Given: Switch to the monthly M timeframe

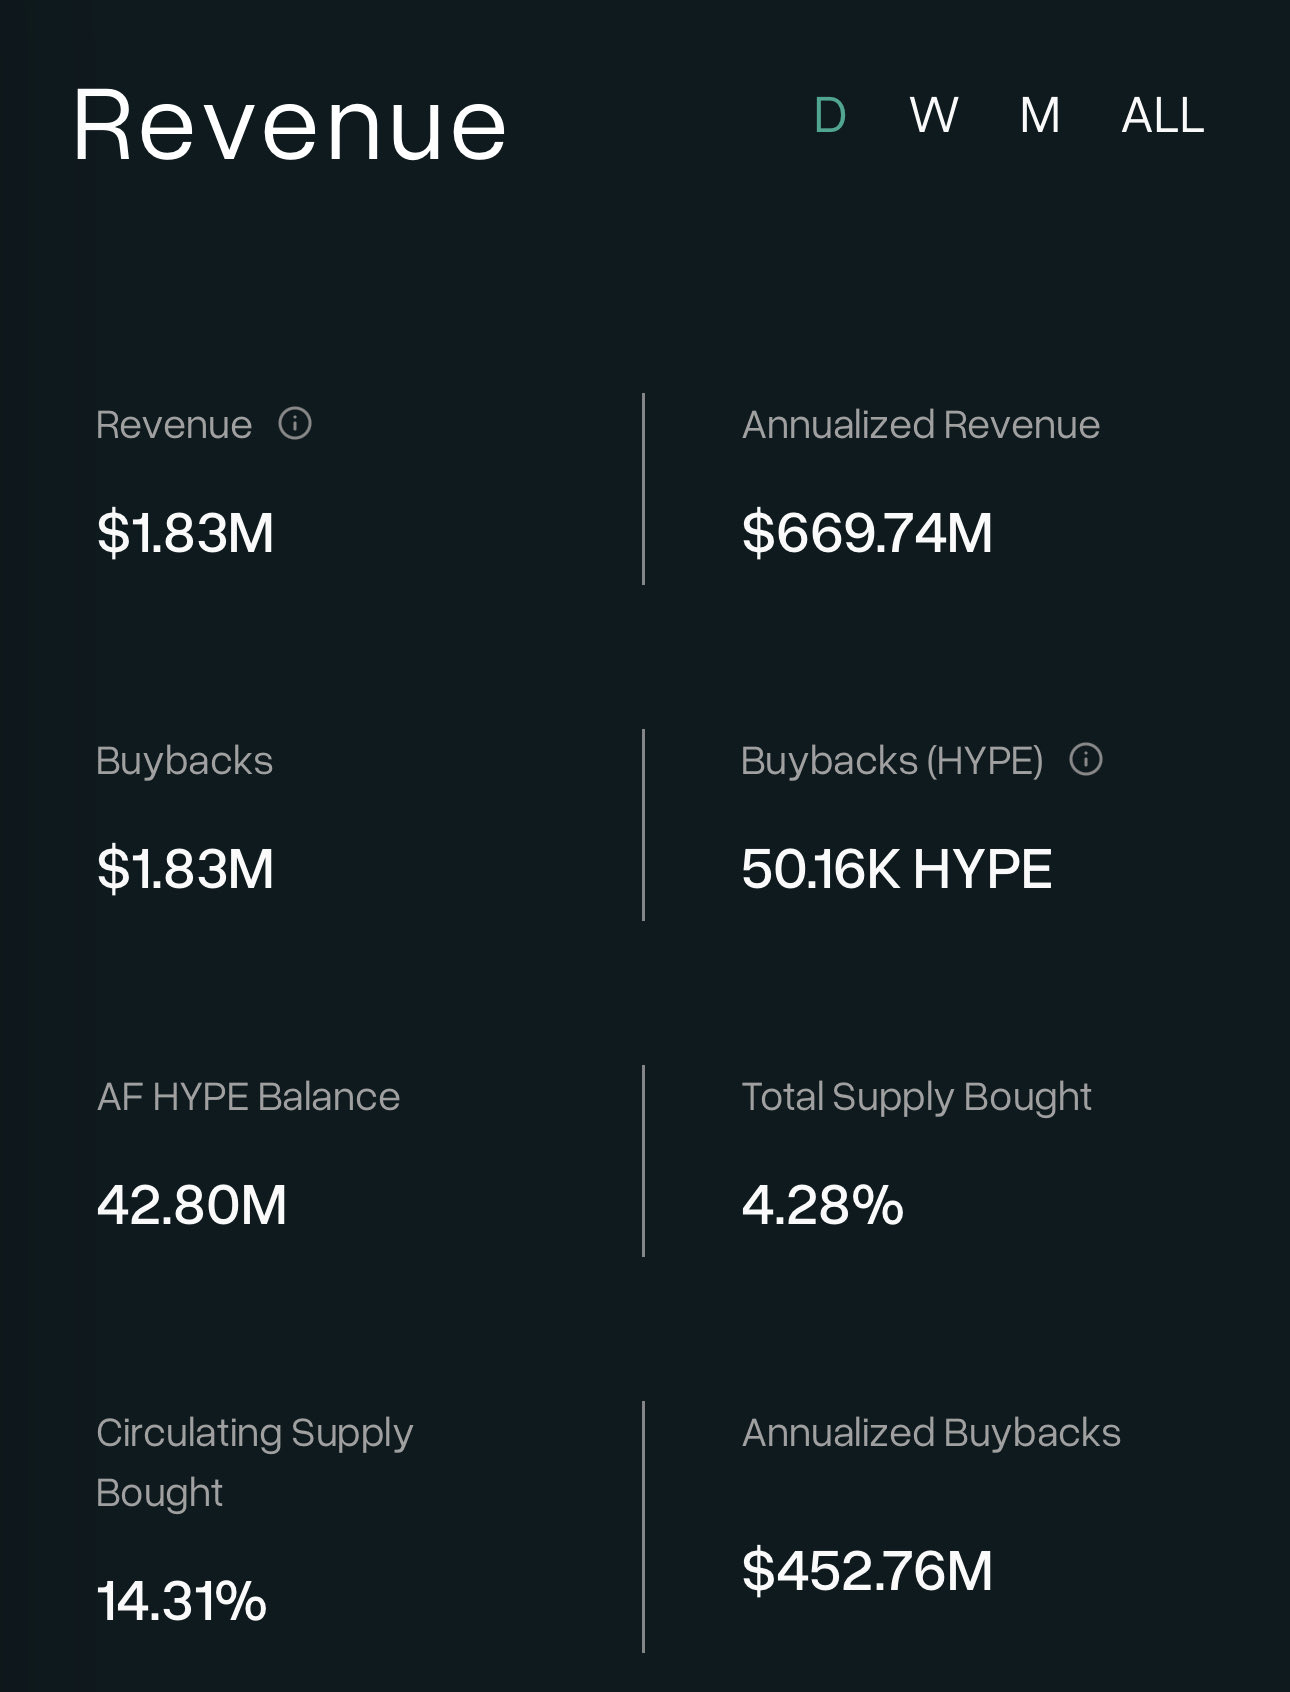Looking at the screenshot, I should tap(1040, 116).
